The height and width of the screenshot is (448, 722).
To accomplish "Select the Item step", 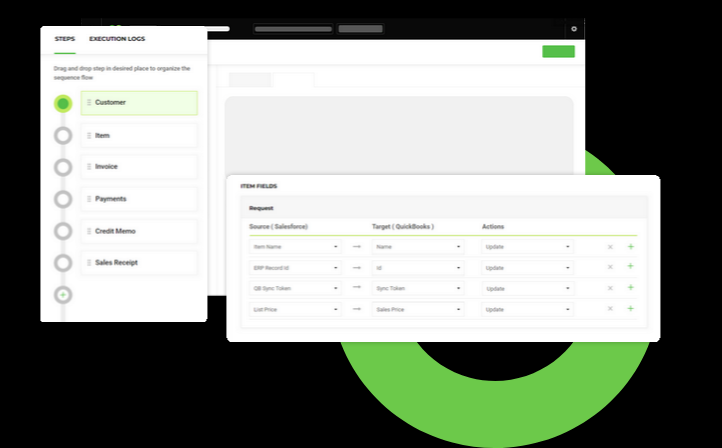I will (x=139, y=135).
